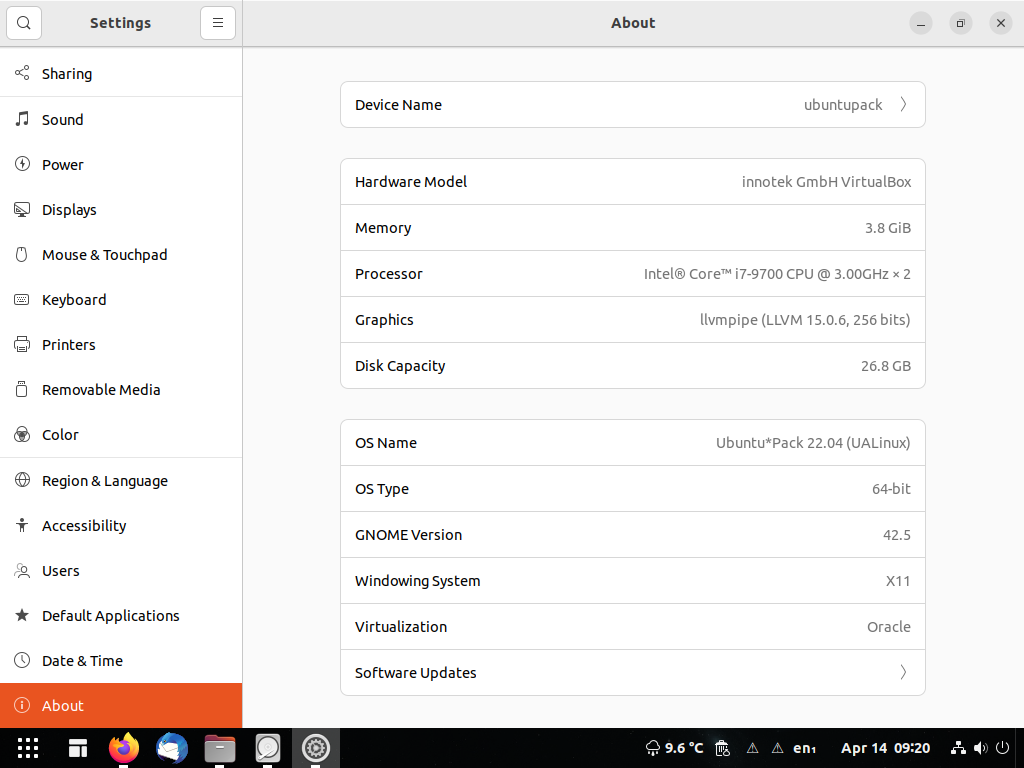Select Power in the sidebar
1024x768 pixels.
[121, 165]
